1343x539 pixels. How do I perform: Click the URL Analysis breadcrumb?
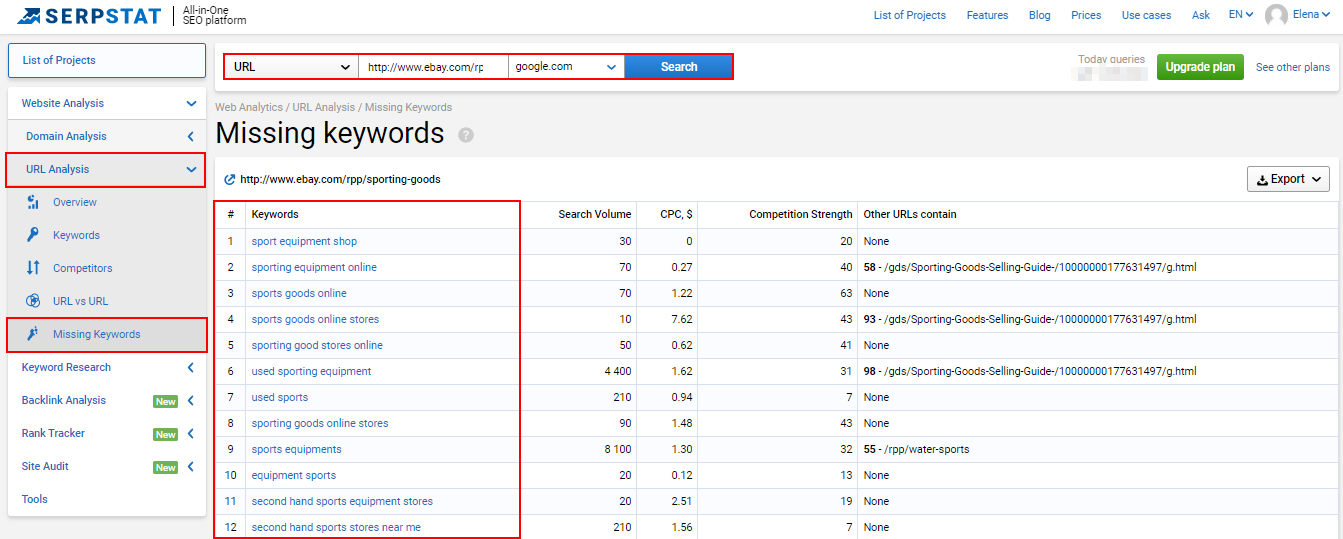(323, 107)
